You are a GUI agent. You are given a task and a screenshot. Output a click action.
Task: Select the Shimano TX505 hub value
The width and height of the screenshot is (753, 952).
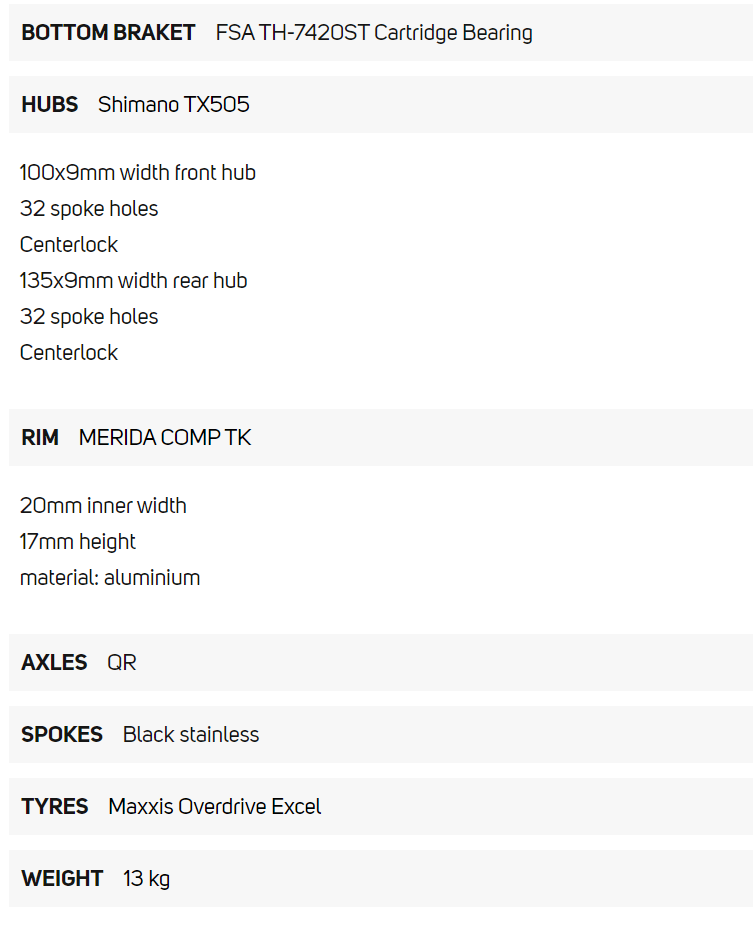pos(174,105)
